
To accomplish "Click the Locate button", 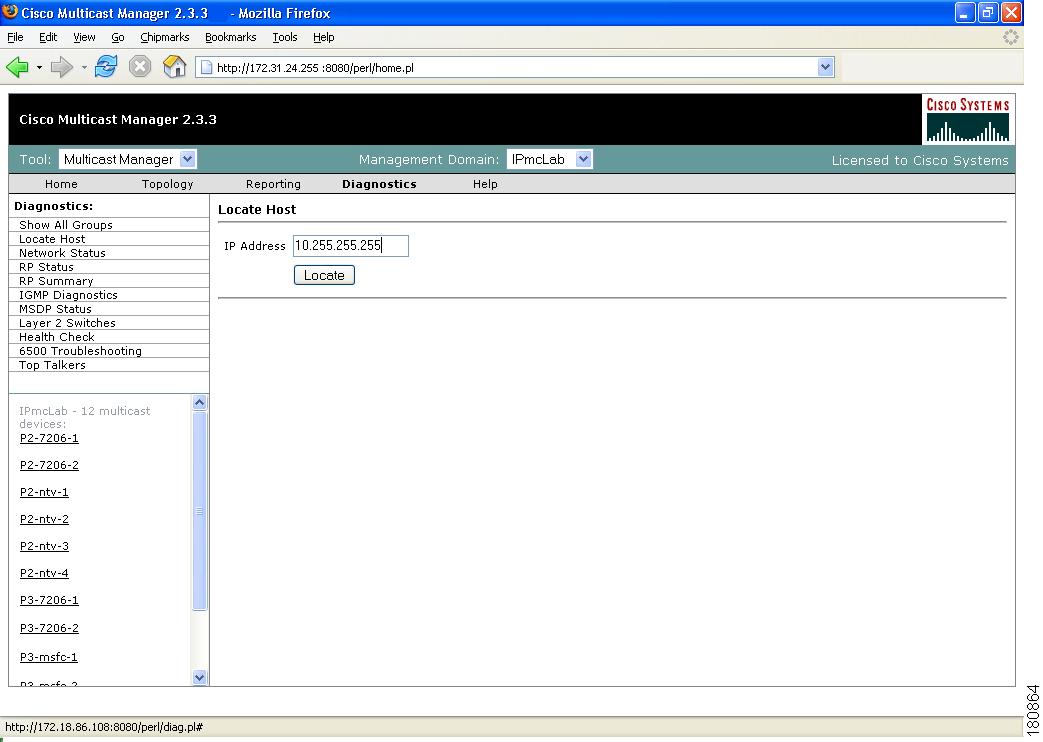I will tap(324, 275).
